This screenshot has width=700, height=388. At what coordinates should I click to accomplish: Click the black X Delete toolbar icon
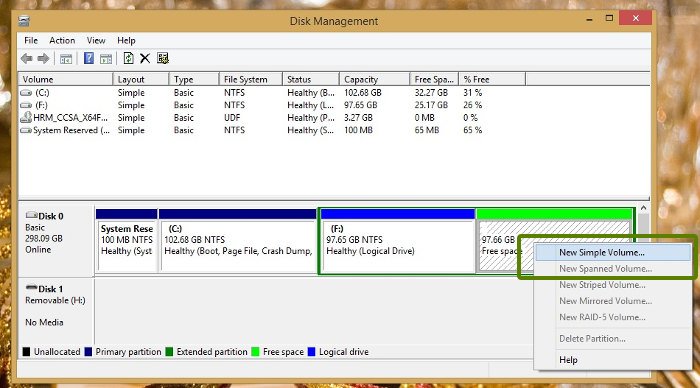[145, 58]
